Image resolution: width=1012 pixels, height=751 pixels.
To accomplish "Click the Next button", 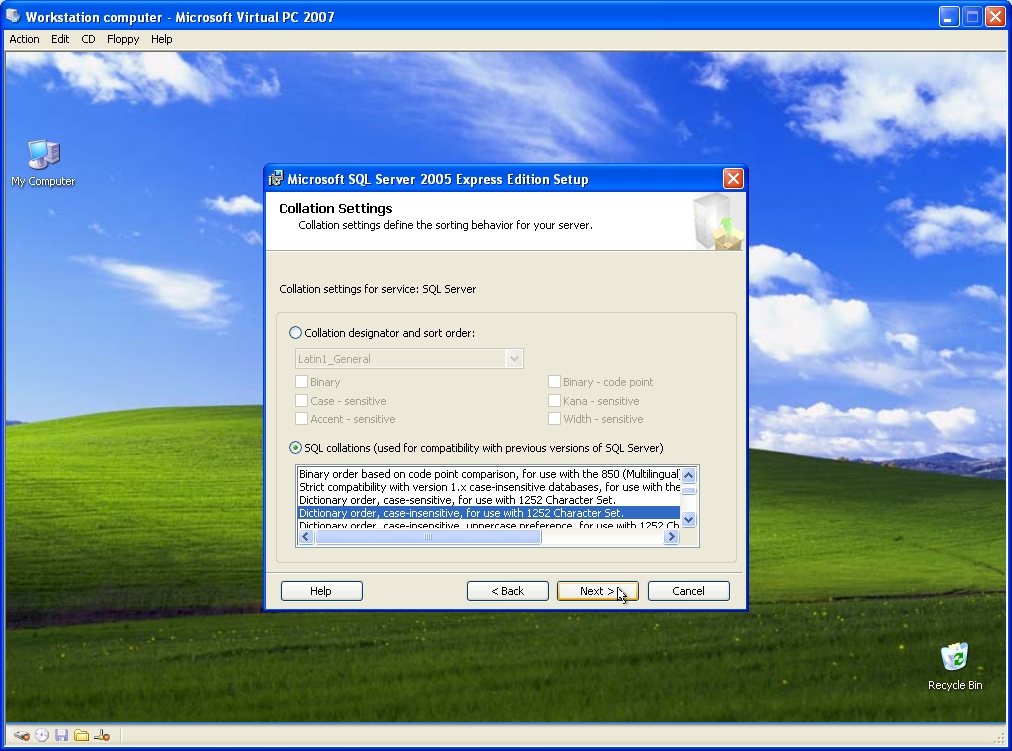I will click(x=597, y=591).
